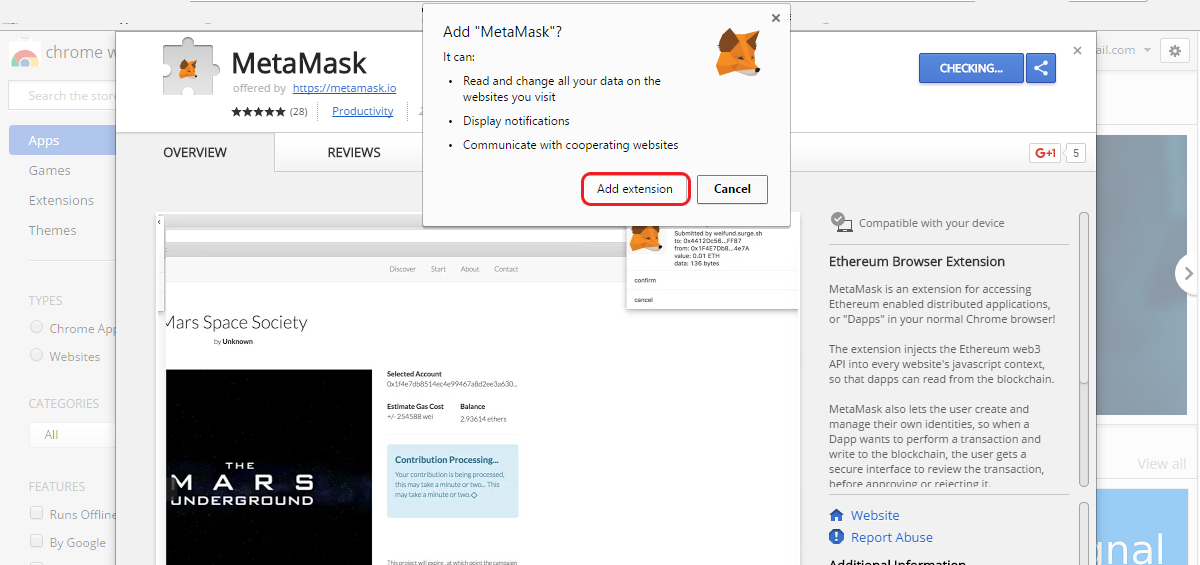Click the View all link
Screen dimensions: 1200x565
[1161, 464]
